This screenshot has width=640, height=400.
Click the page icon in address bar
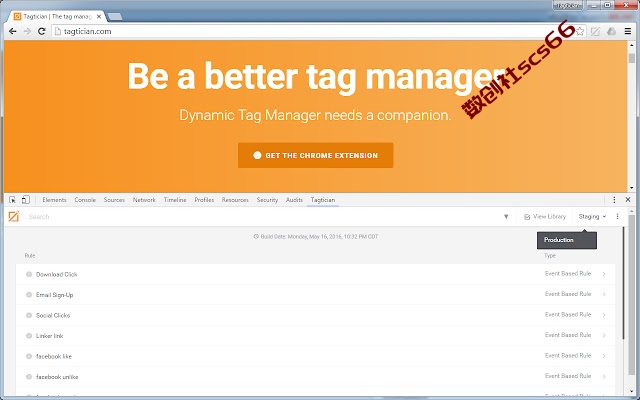58,31
